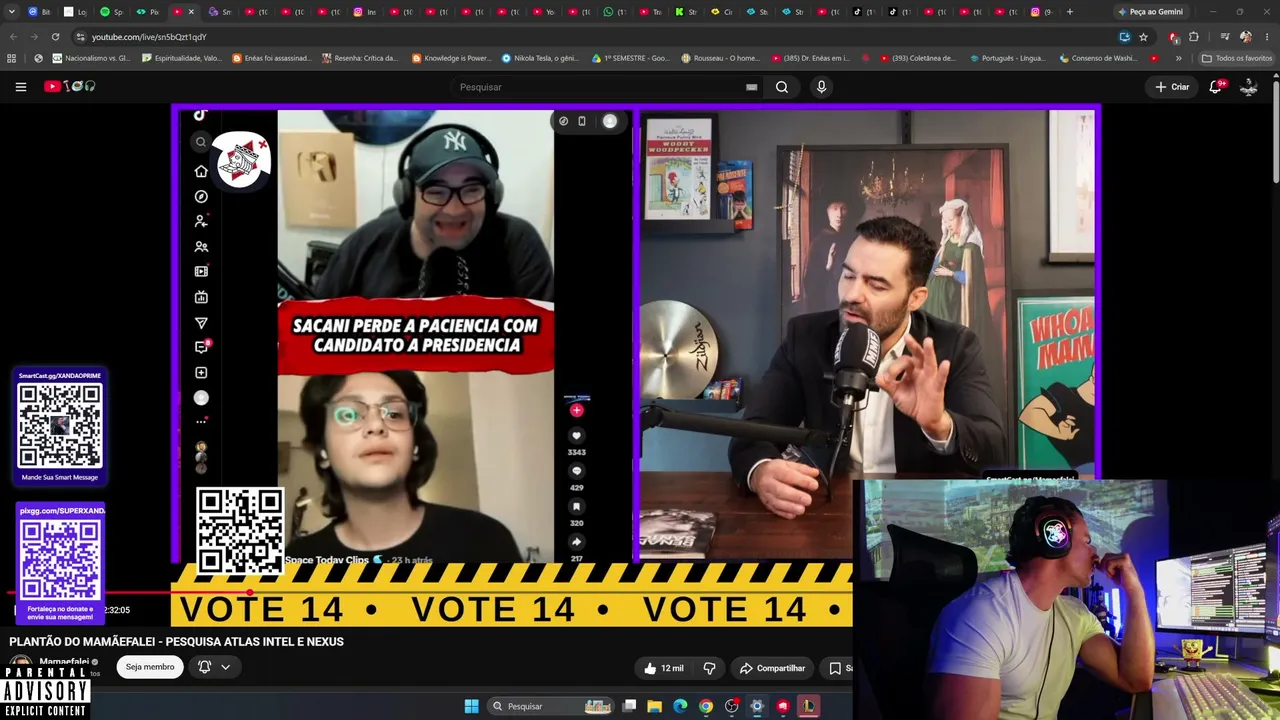
Task: Start voice search with the microphone icon
Action: [821, 87]
